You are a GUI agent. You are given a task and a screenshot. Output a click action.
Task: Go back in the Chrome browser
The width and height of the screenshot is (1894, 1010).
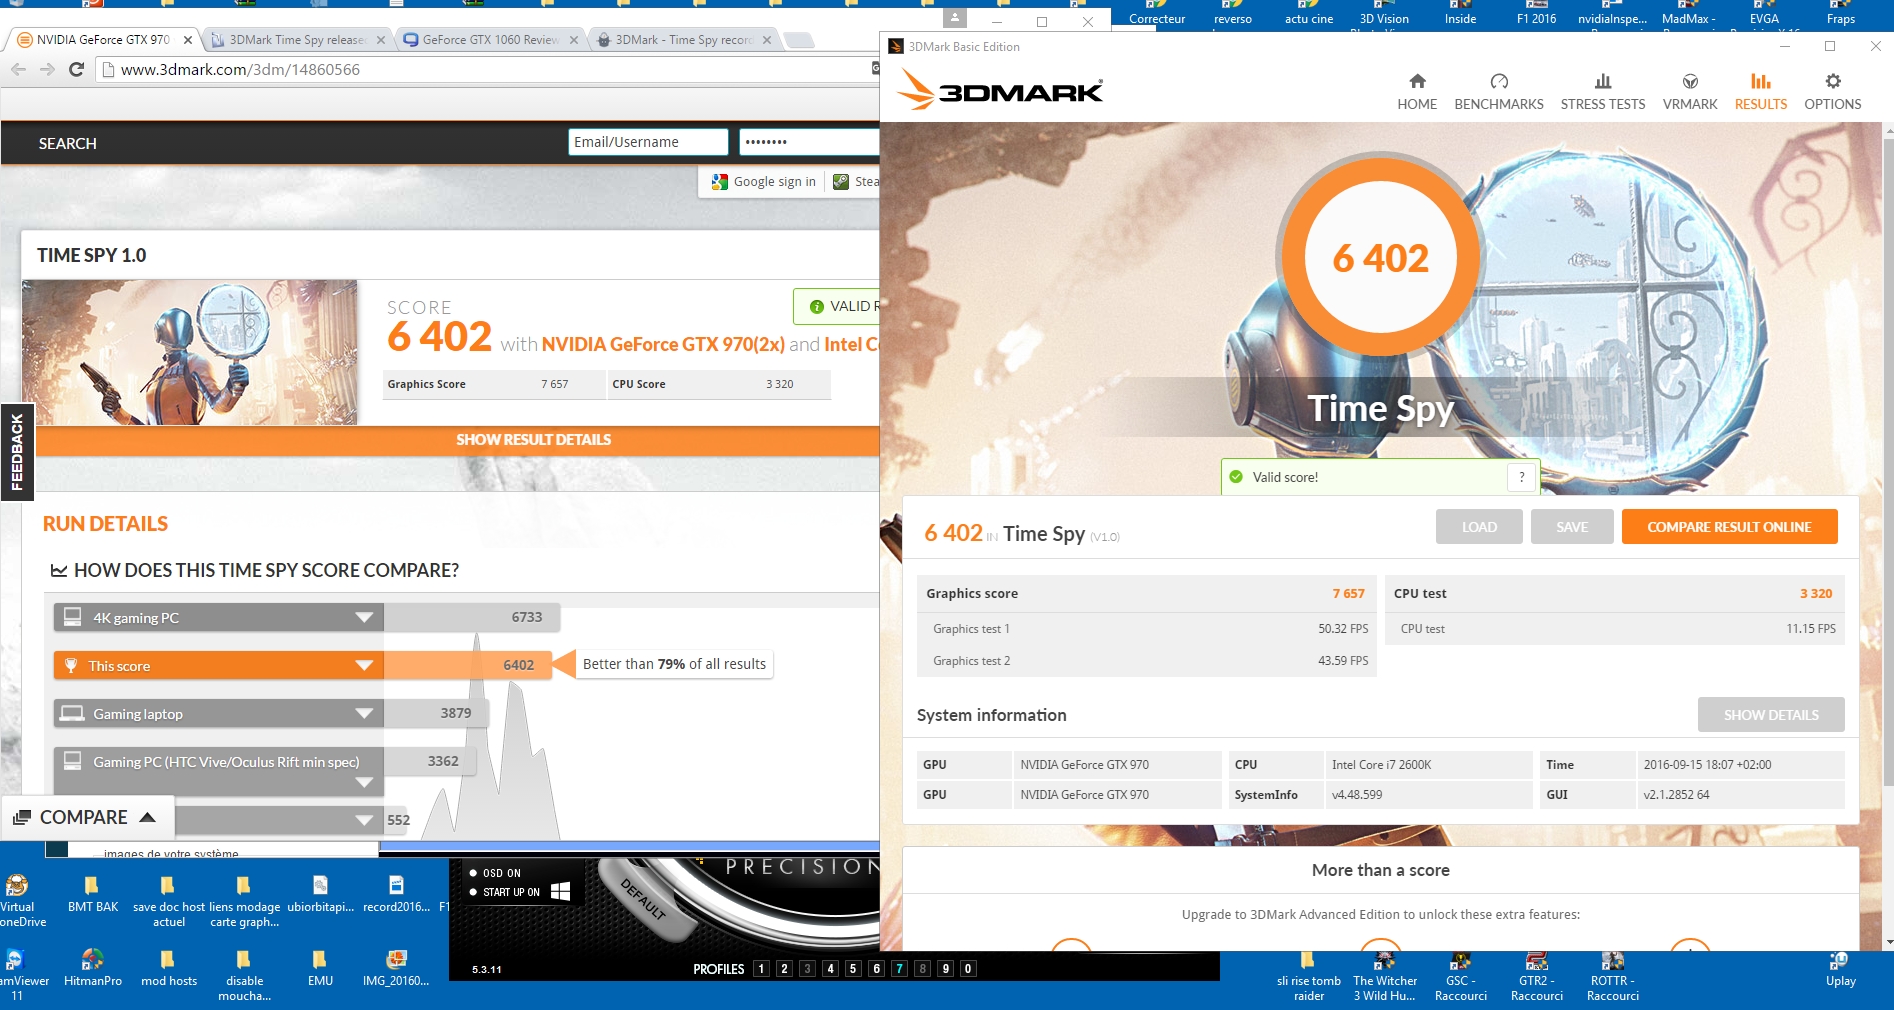pyautogui.click(x=18, y=69)
